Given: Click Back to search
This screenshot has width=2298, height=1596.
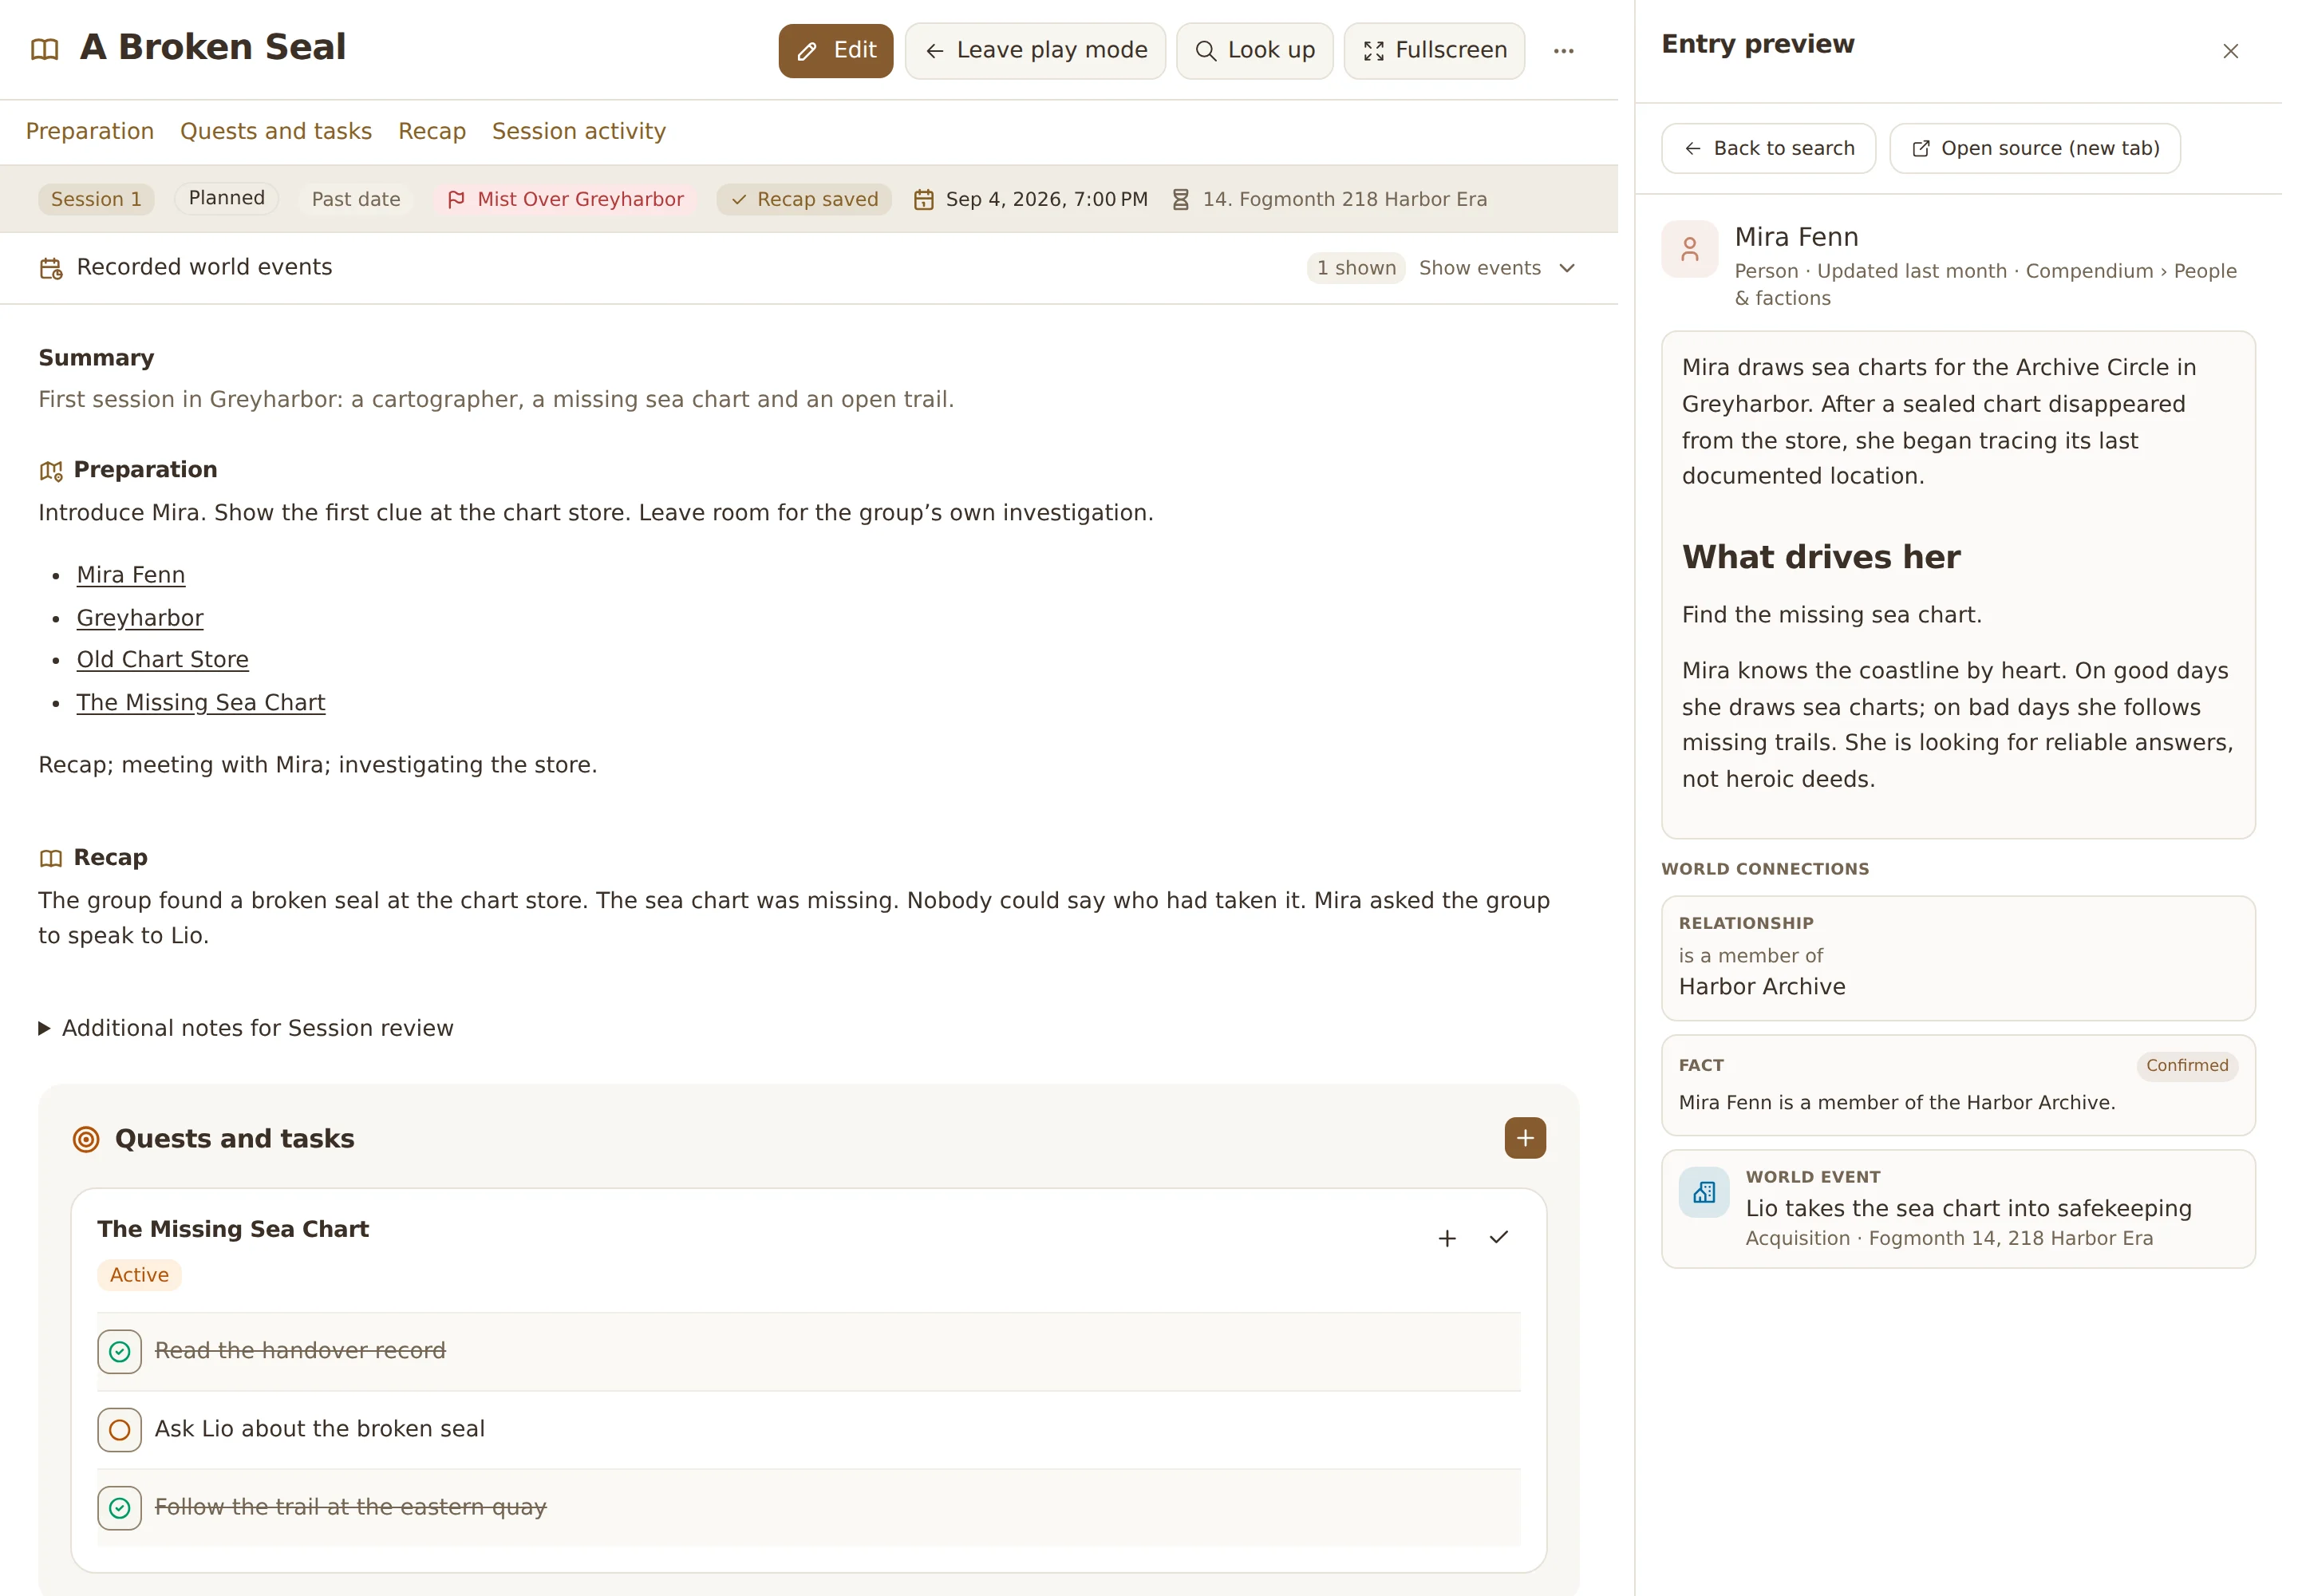Looking at the screenshot, I should coord(1767,148).
